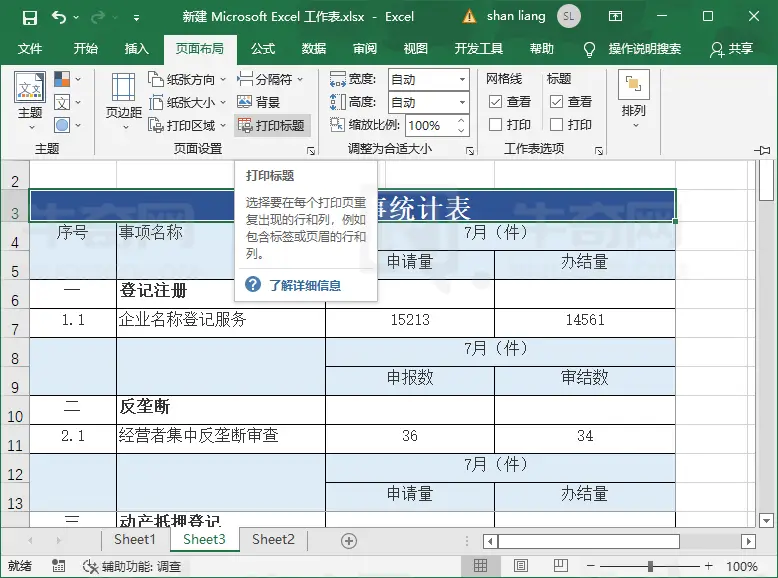Open the 文件 tab
The image size is (778, 578).
30,49
